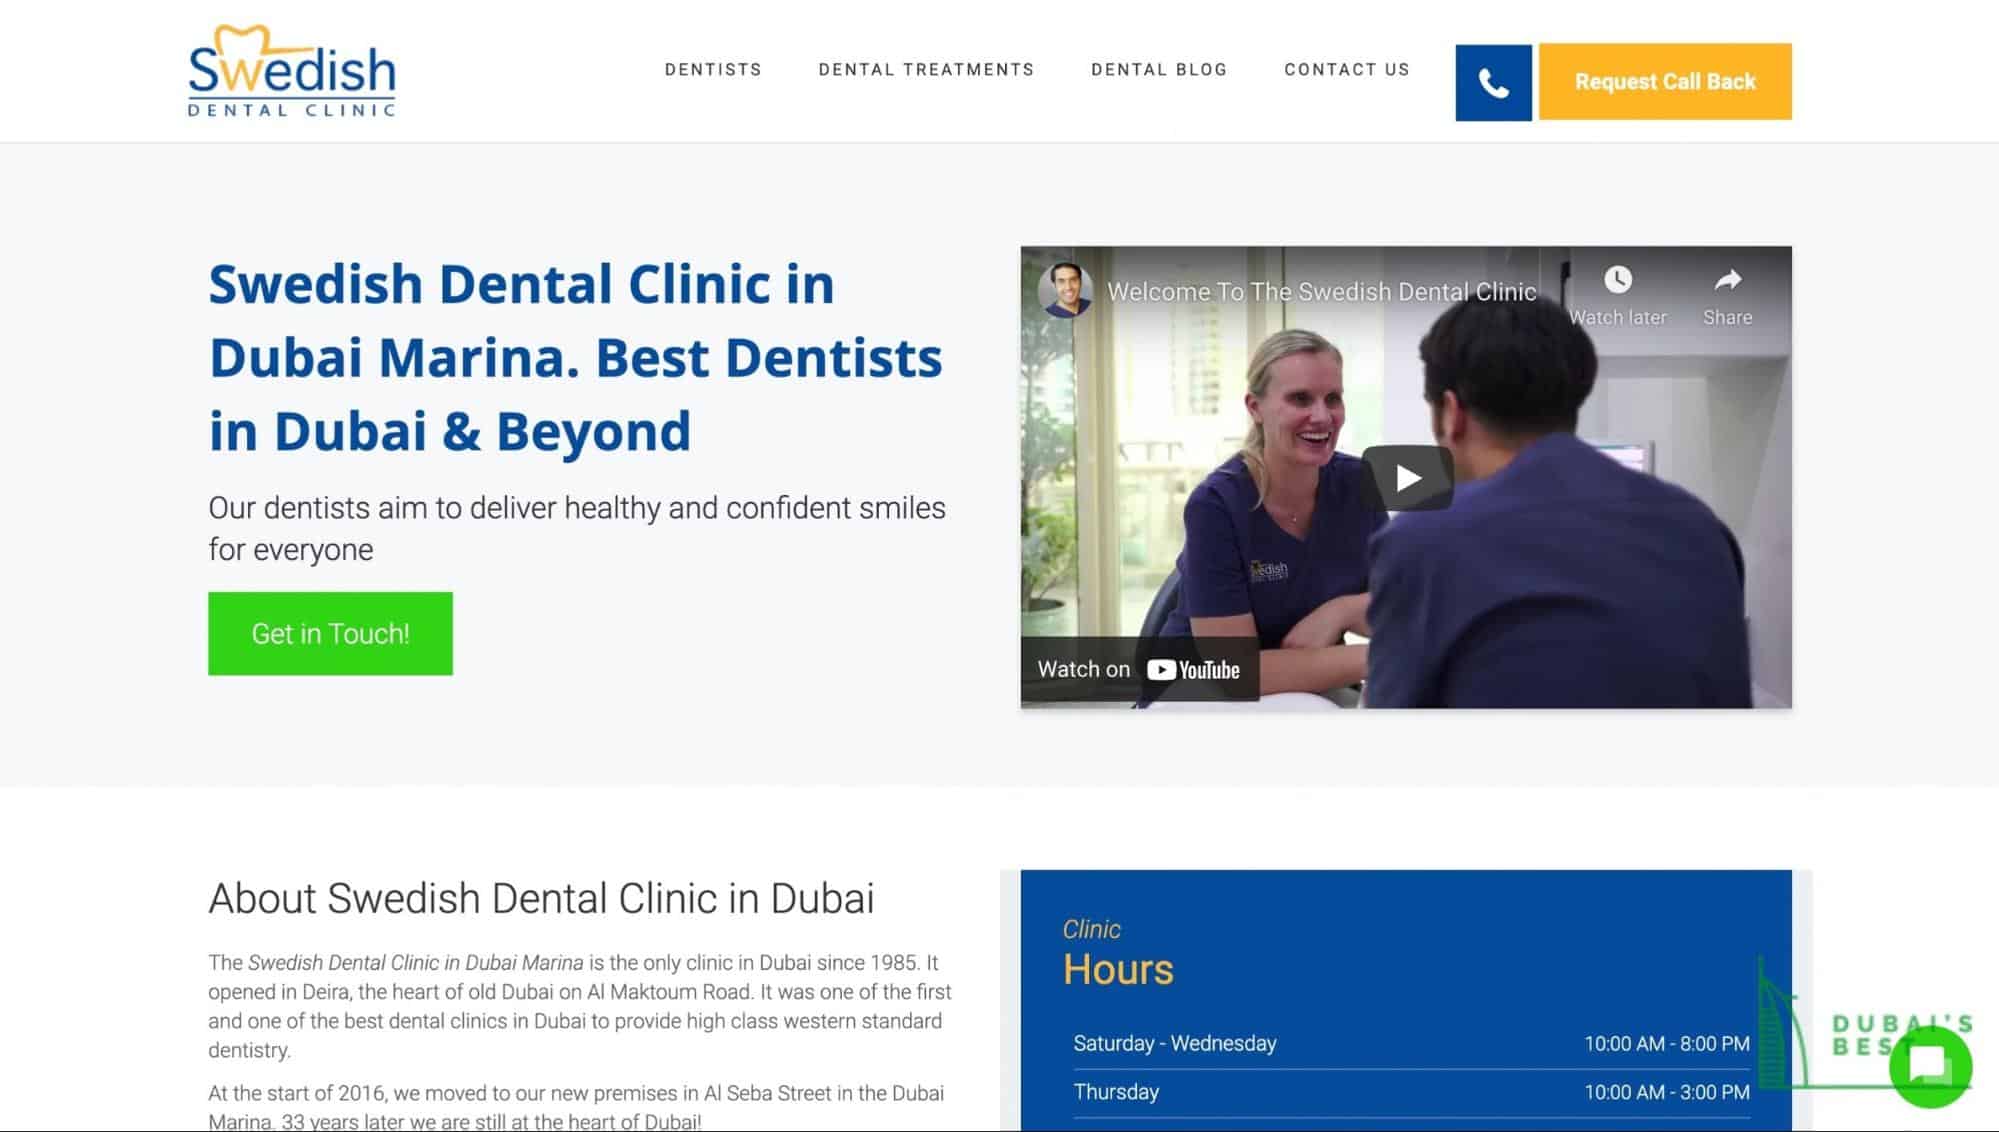Image resolution: width=1999 pixels, height=1132 pixels.
Task: Click the Share arrow icon on video
Action: (x=1727, y=280)
